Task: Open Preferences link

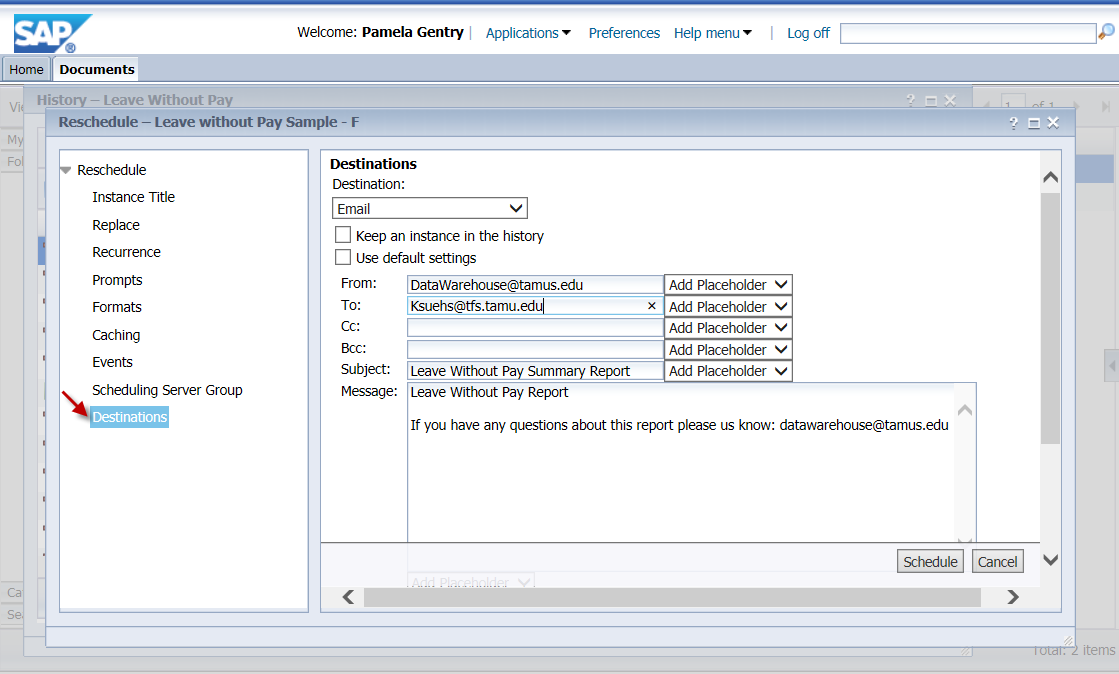Action: tap(624, 33)
